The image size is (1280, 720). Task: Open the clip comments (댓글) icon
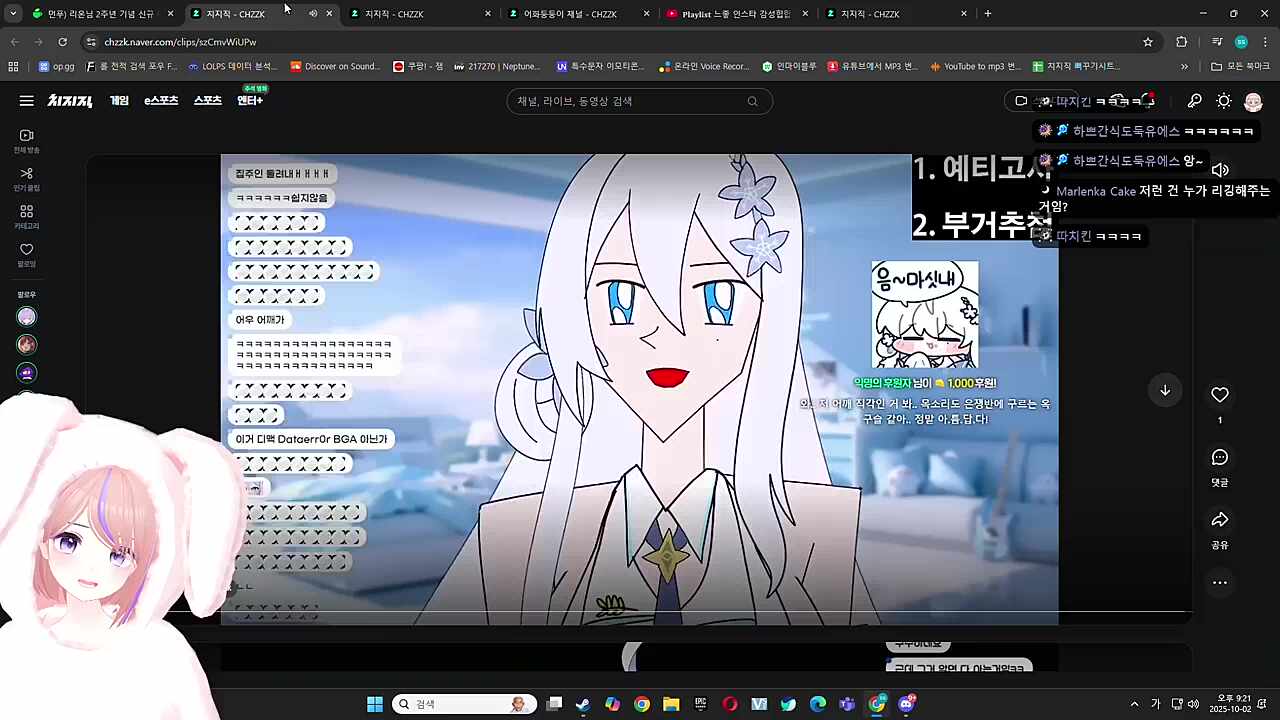point(1219,458)
